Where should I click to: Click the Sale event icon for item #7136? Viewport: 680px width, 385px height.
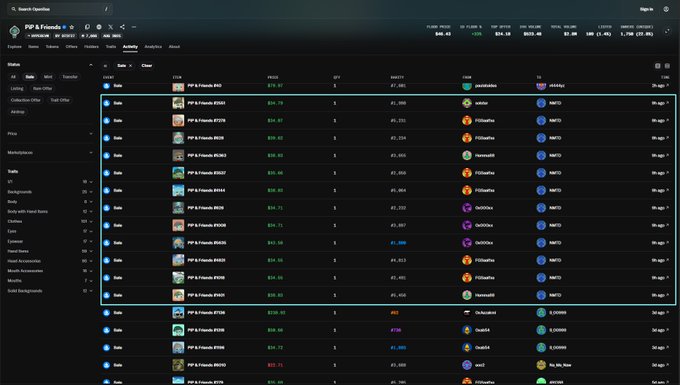tap(107, 313)
